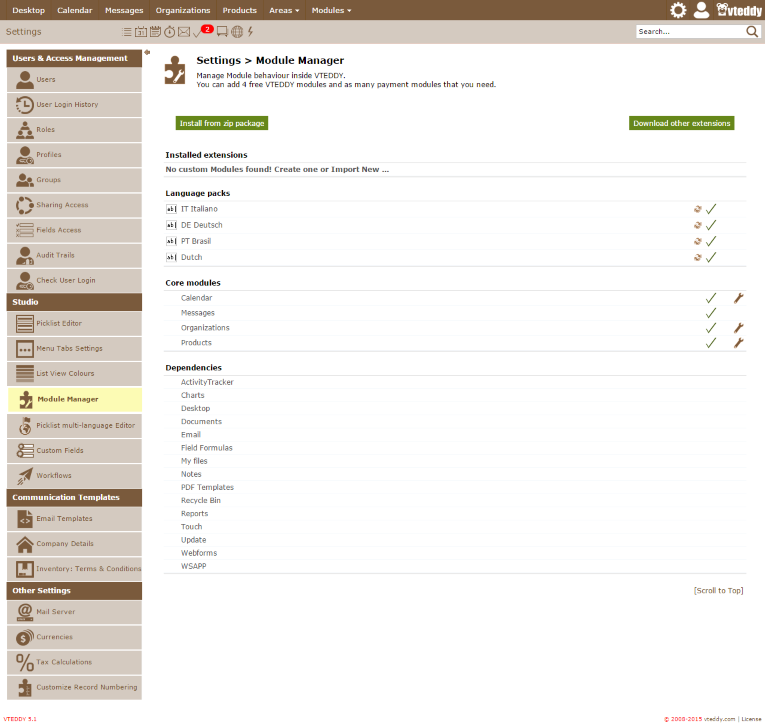Click the stopwatch timer toolbar icon

[169, 32]
